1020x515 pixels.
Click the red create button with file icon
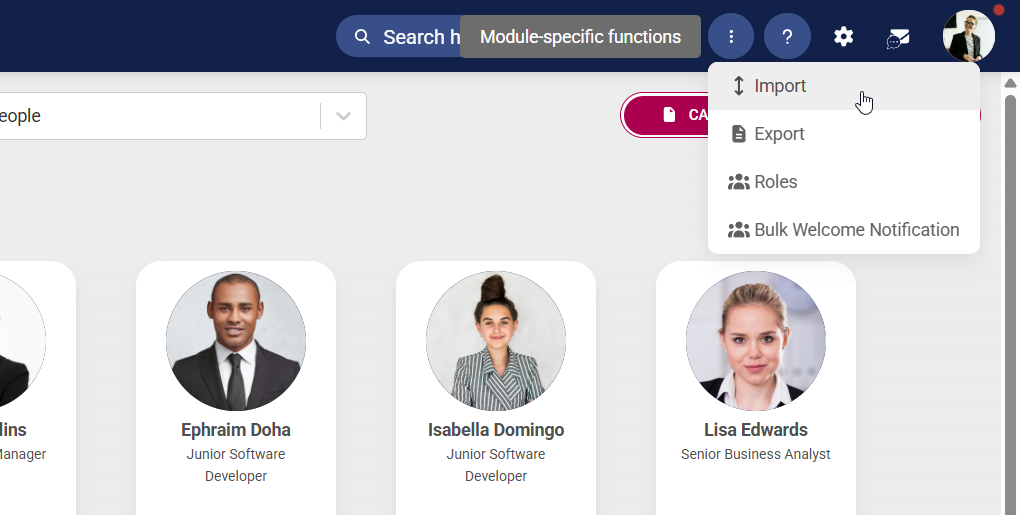[x=665, y=114]
